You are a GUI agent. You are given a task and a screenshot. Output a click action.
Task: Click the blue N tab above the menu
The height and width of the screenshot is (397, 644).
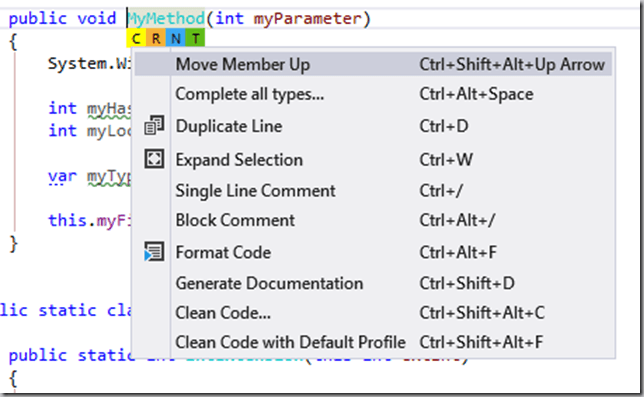[175, 39]
